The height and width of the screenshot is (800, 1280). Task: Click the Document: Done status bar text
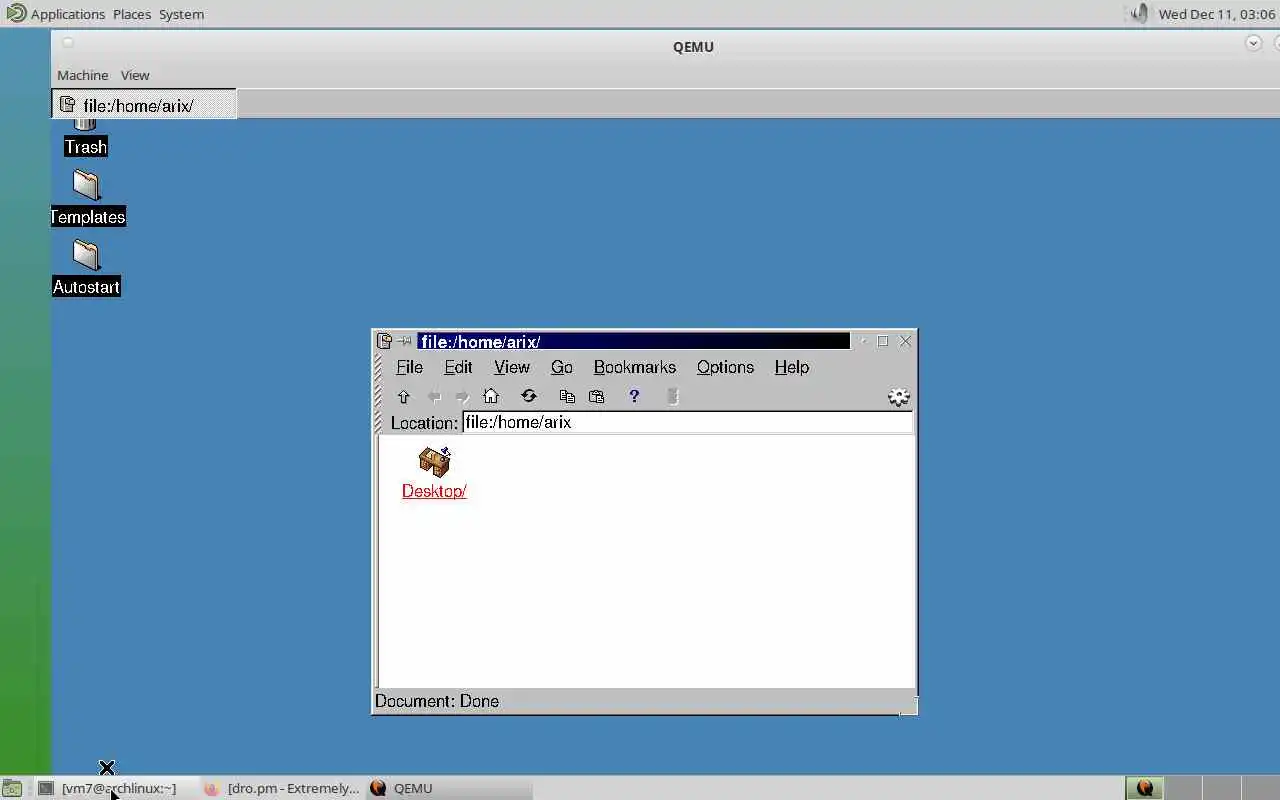coord(437,701)
